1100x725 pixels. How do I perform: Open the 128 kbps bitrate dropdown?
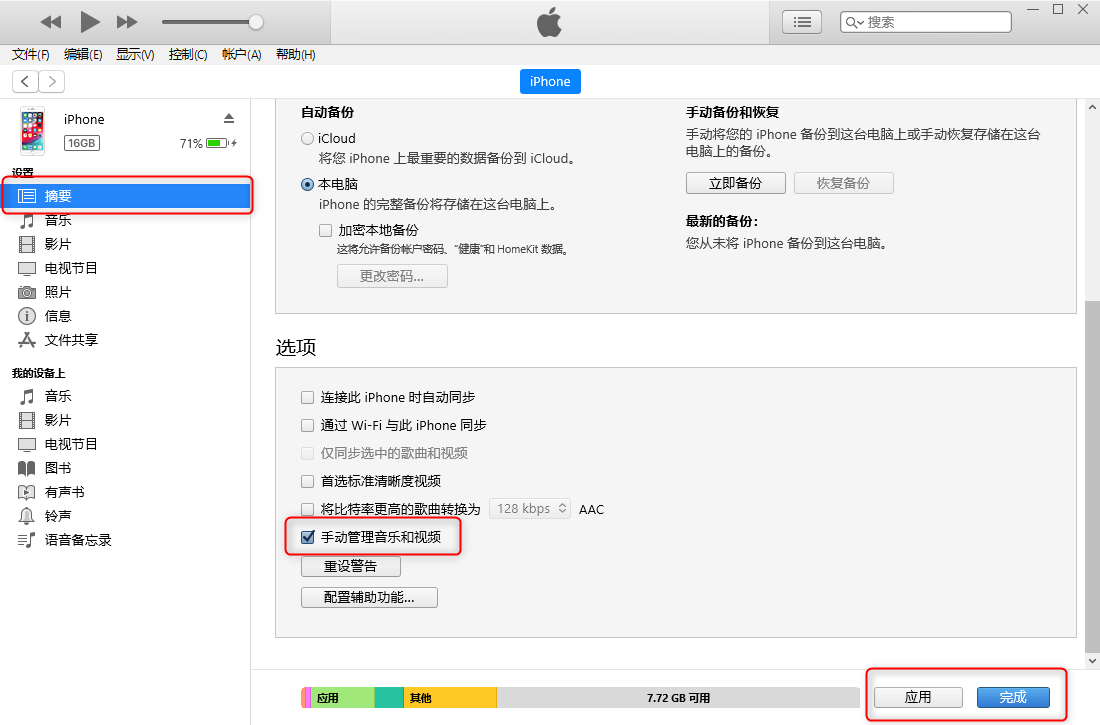pos(530,509)
